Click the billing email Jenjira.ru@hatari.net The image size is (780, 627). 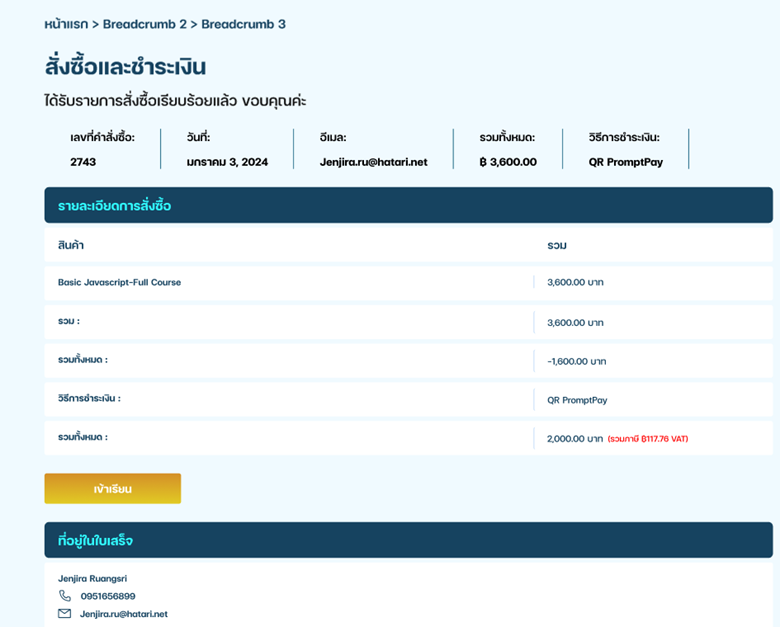tap(124, 614)
